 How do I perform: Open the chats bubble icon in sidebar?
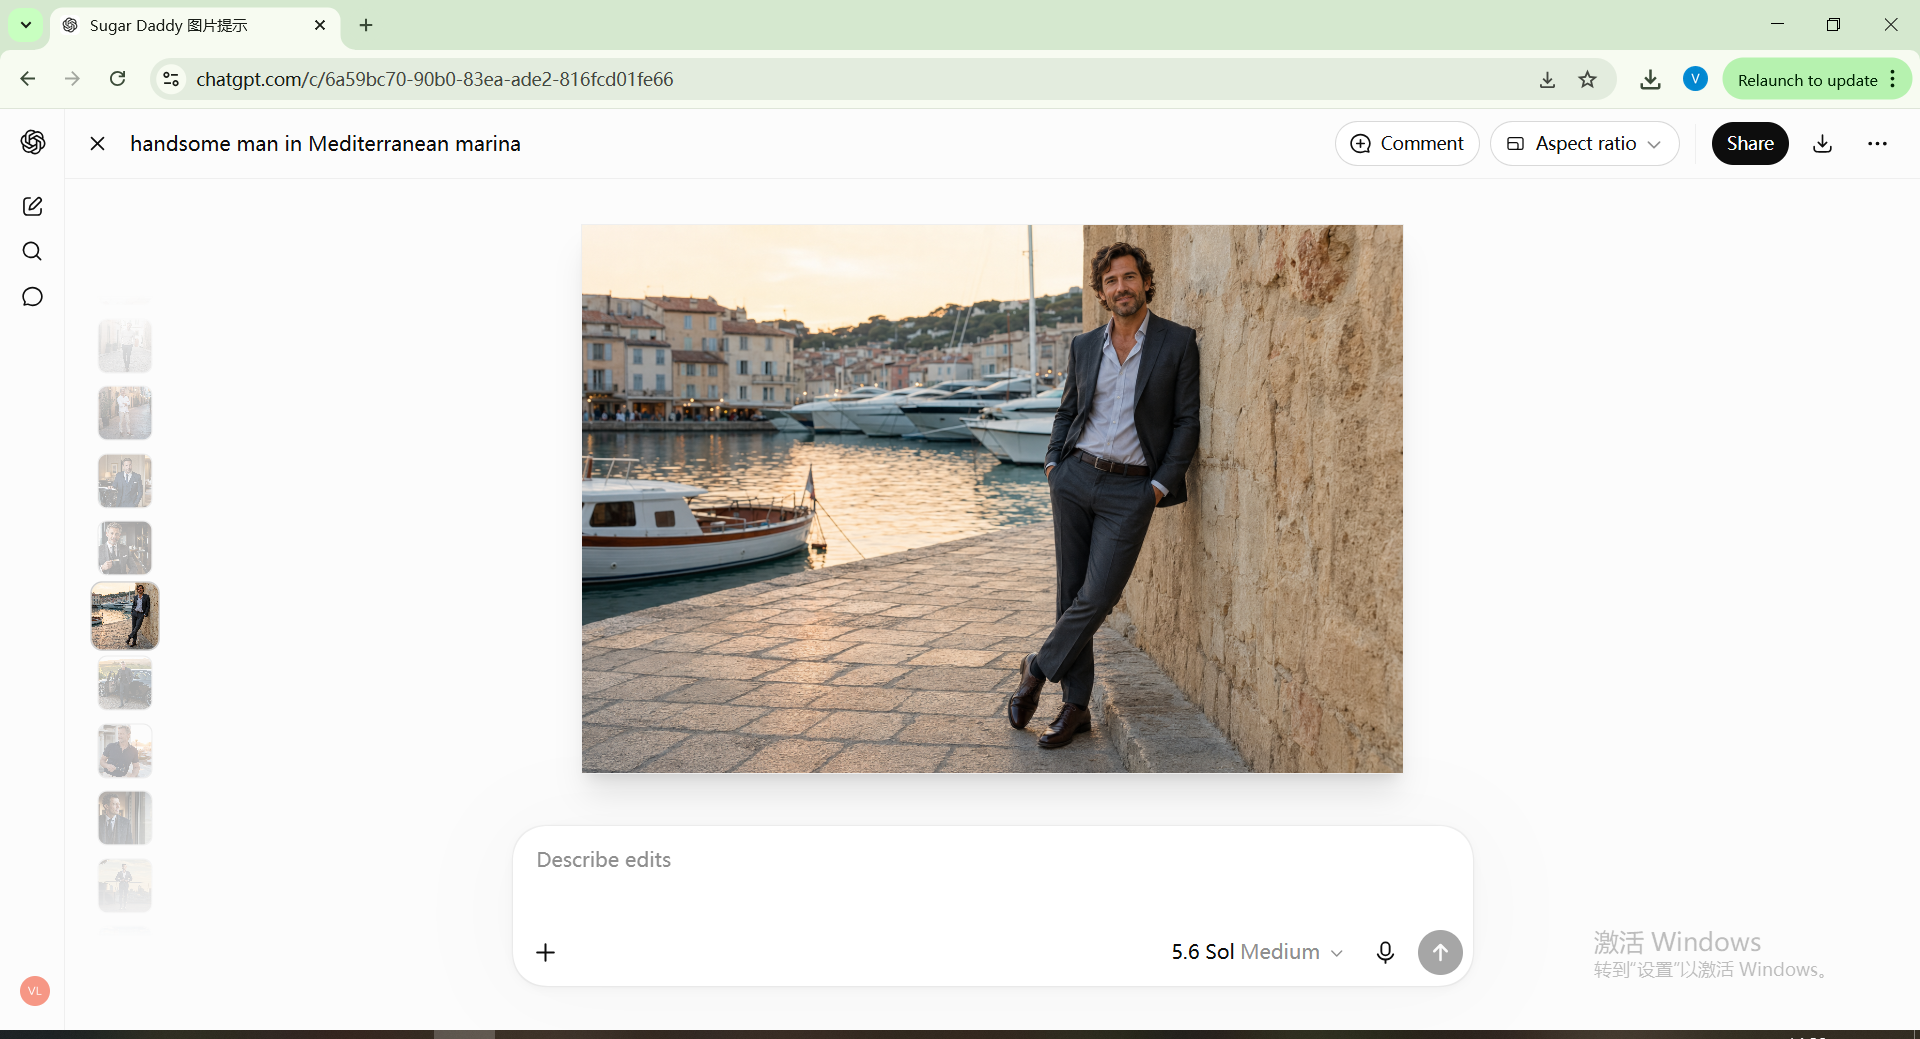tap(32, 297)
